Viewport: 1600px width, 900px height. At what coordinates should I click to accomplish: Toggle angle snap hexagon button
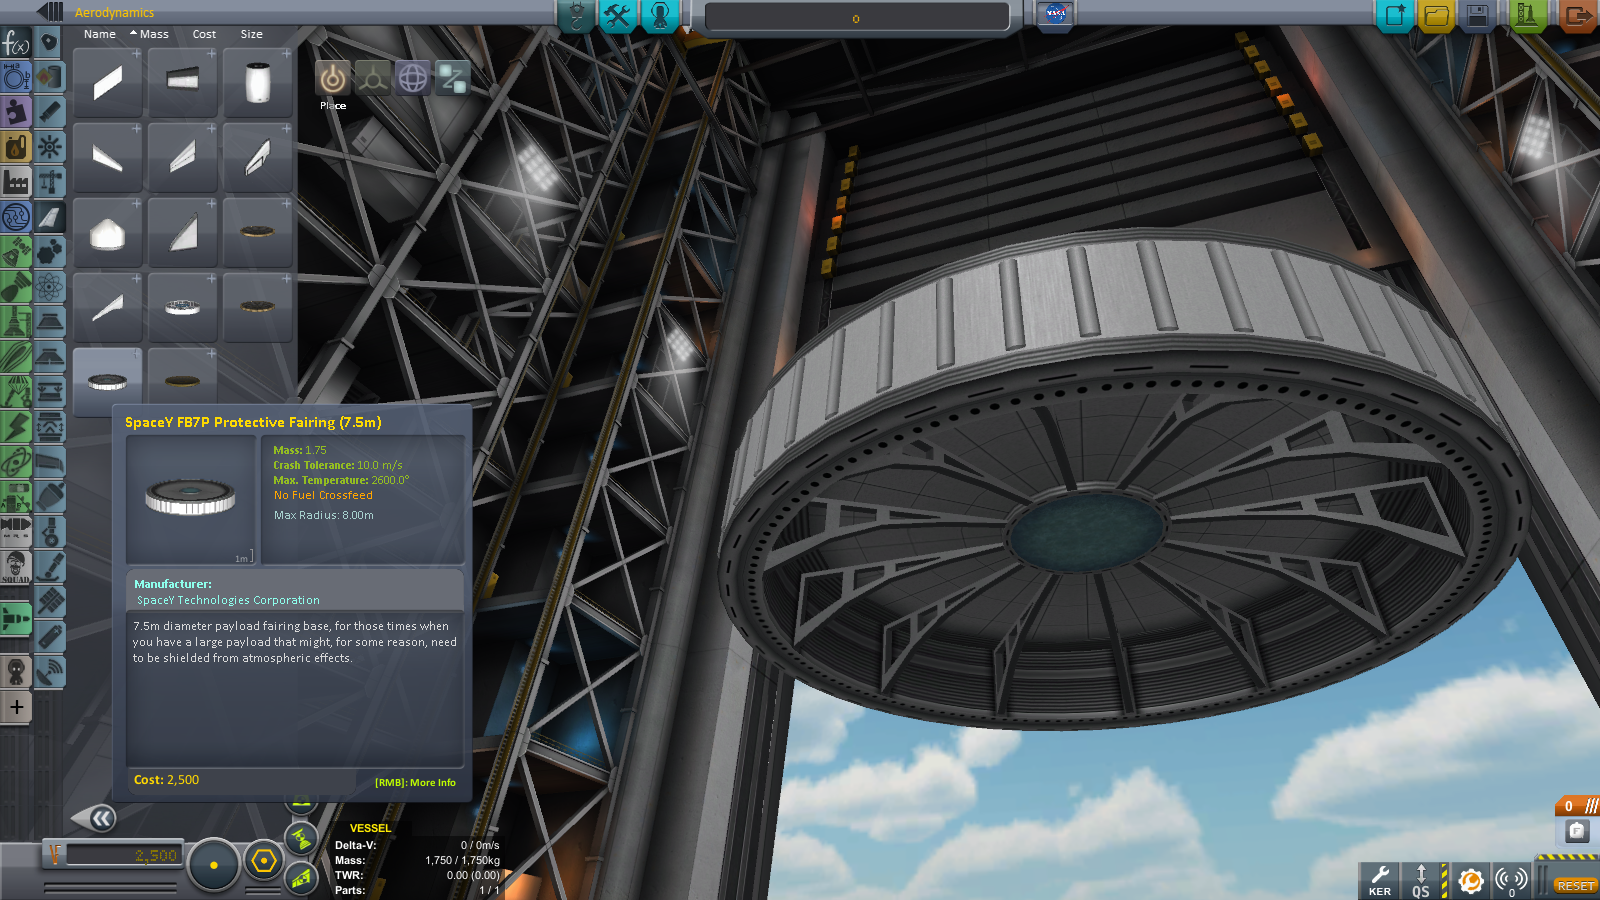click(264, 860)
